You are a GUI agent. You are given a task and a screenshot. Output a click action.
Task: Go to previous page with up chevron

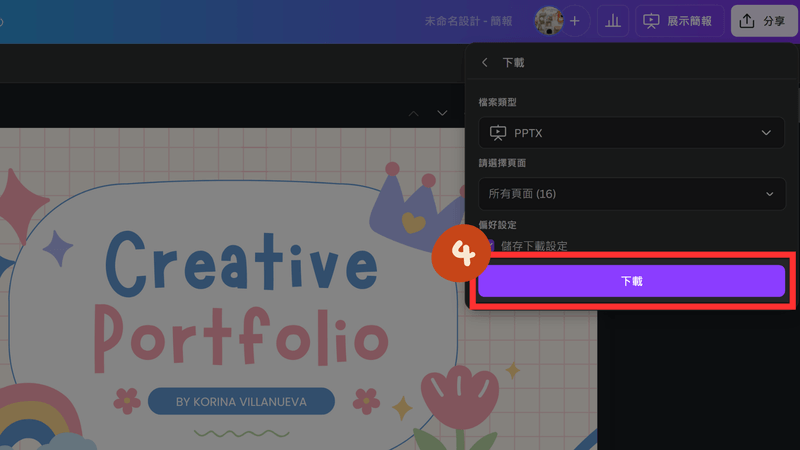tap(414, 113)
